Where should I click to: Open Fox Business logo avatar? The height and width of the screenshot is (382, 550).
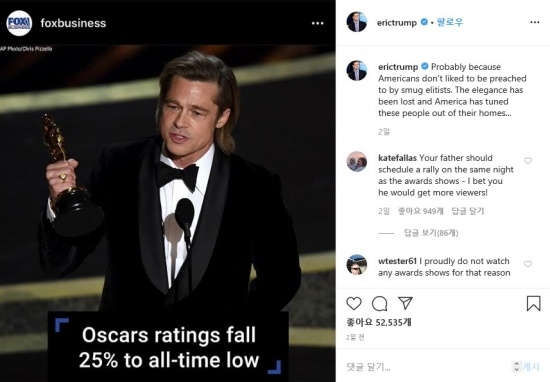click(x=19, y=23)
